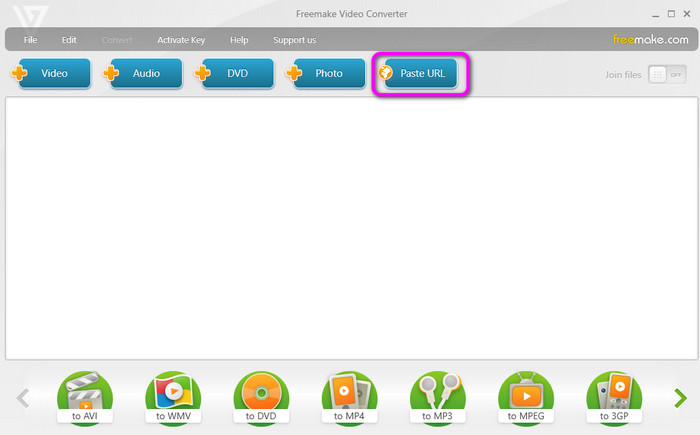Show previous output formats with gray arrow

(x=23, y=398)
